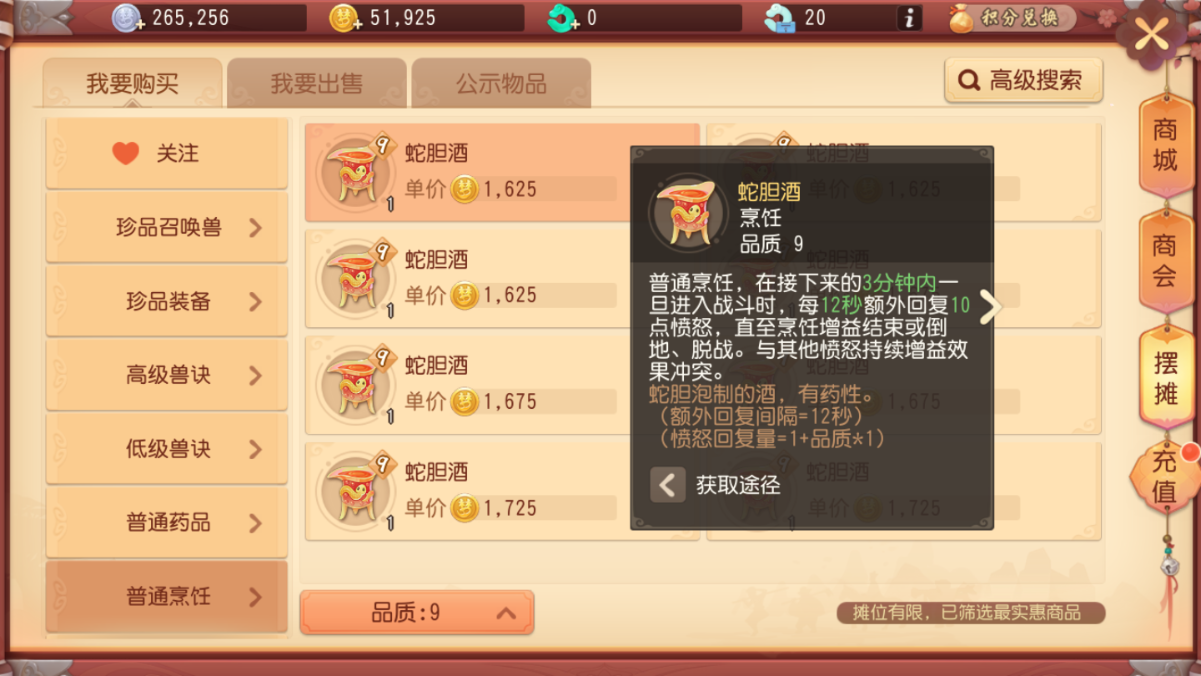The height and width of the screenshot is (676, 1201).
Task: Open the 商会 side tab
Action: pyautogui.click(x=1166, y=262)
